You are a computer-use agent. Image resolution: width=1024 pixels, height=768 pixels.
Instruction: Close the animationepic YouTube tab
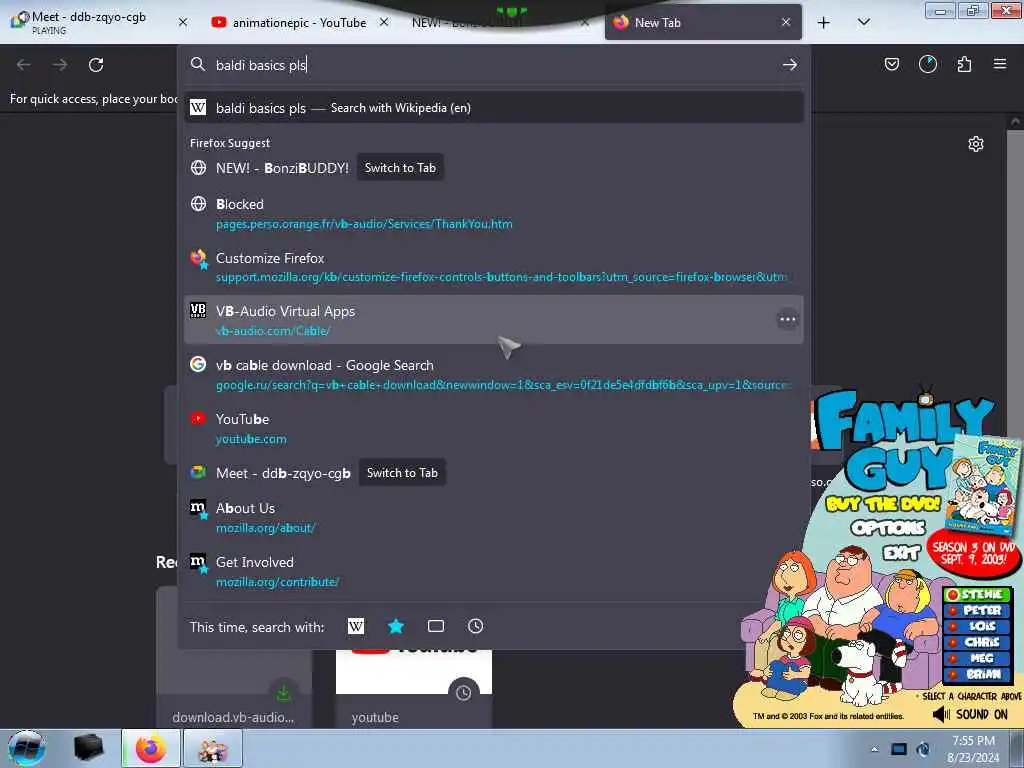click(x=384, y=22)
